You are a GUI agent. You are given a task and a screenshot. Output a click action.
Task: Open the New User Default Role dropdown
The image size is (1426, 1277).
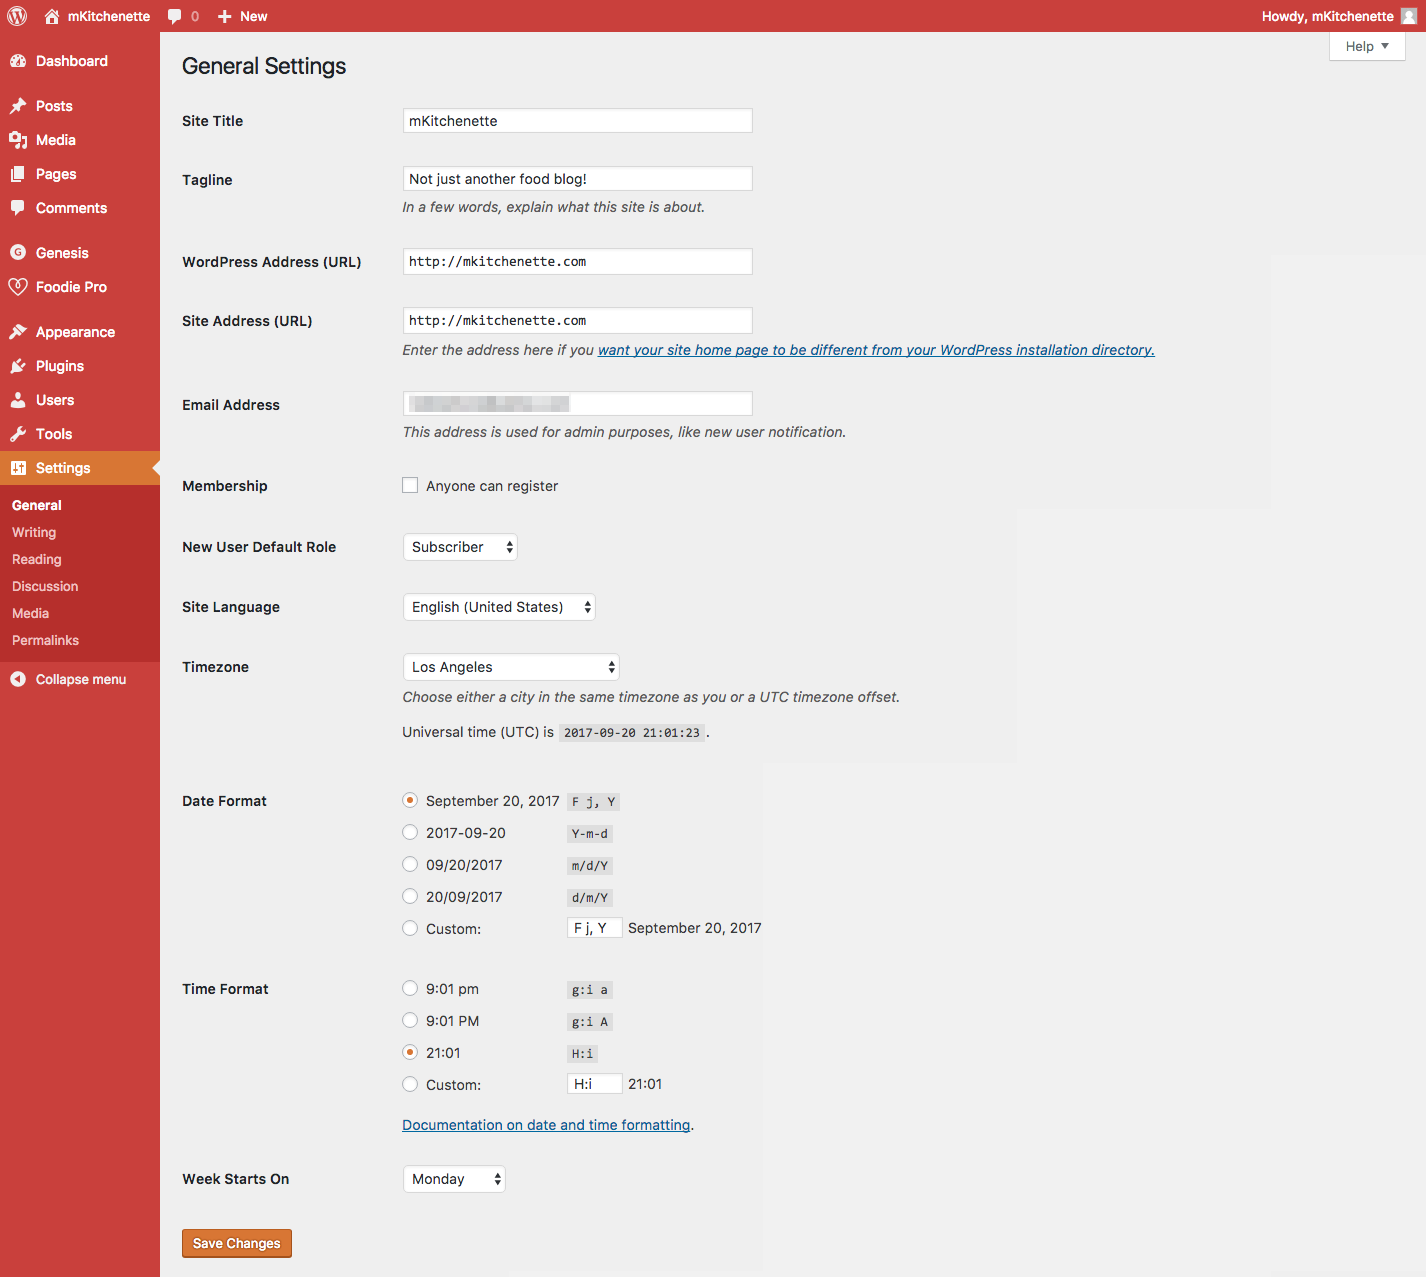(460, 547)
